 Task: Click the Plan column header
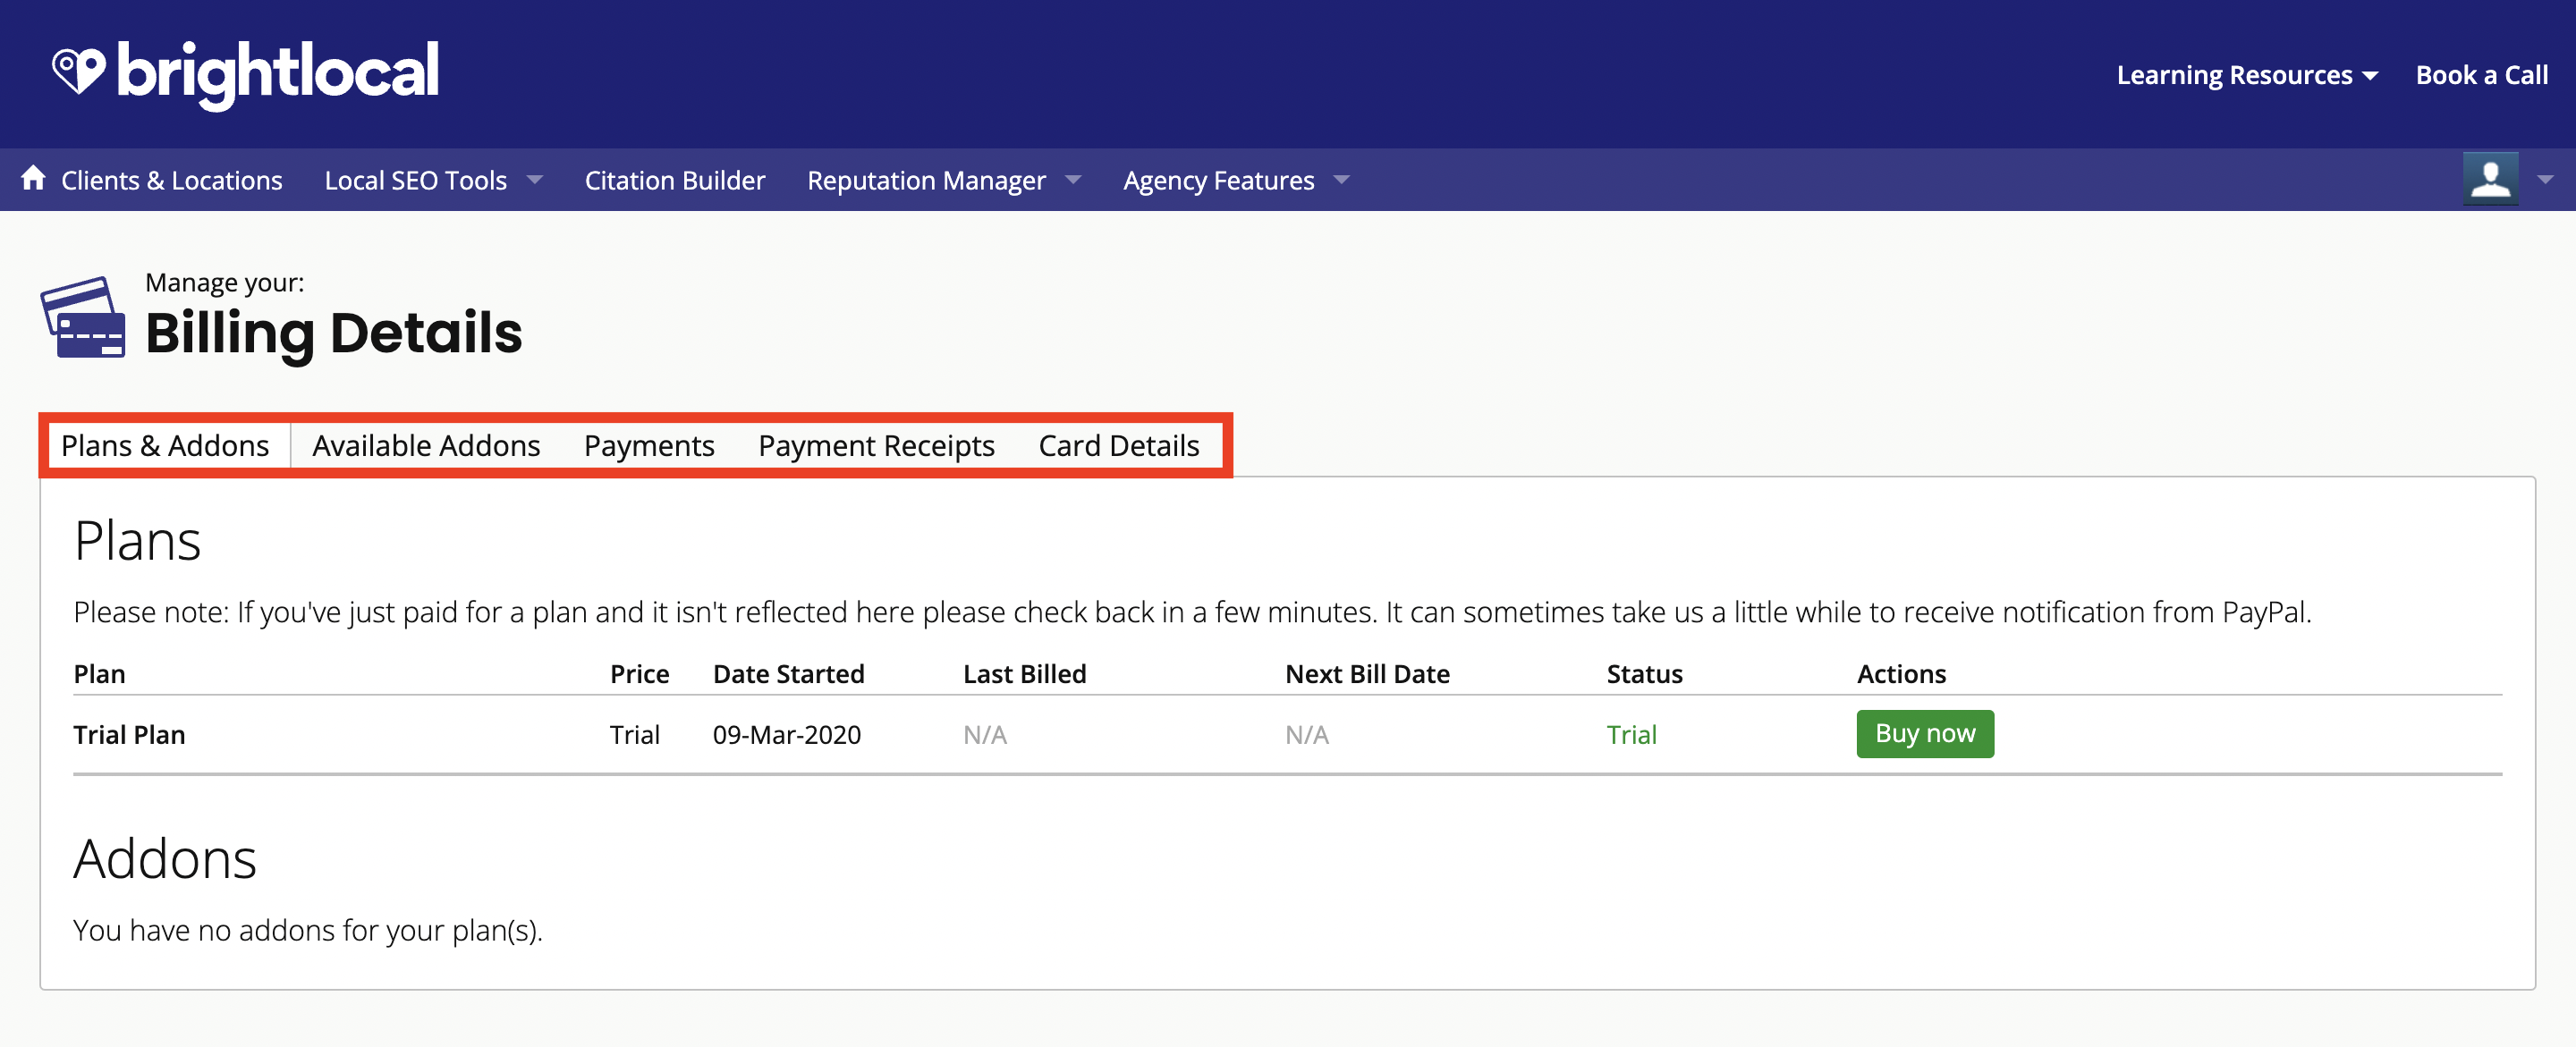99,674
